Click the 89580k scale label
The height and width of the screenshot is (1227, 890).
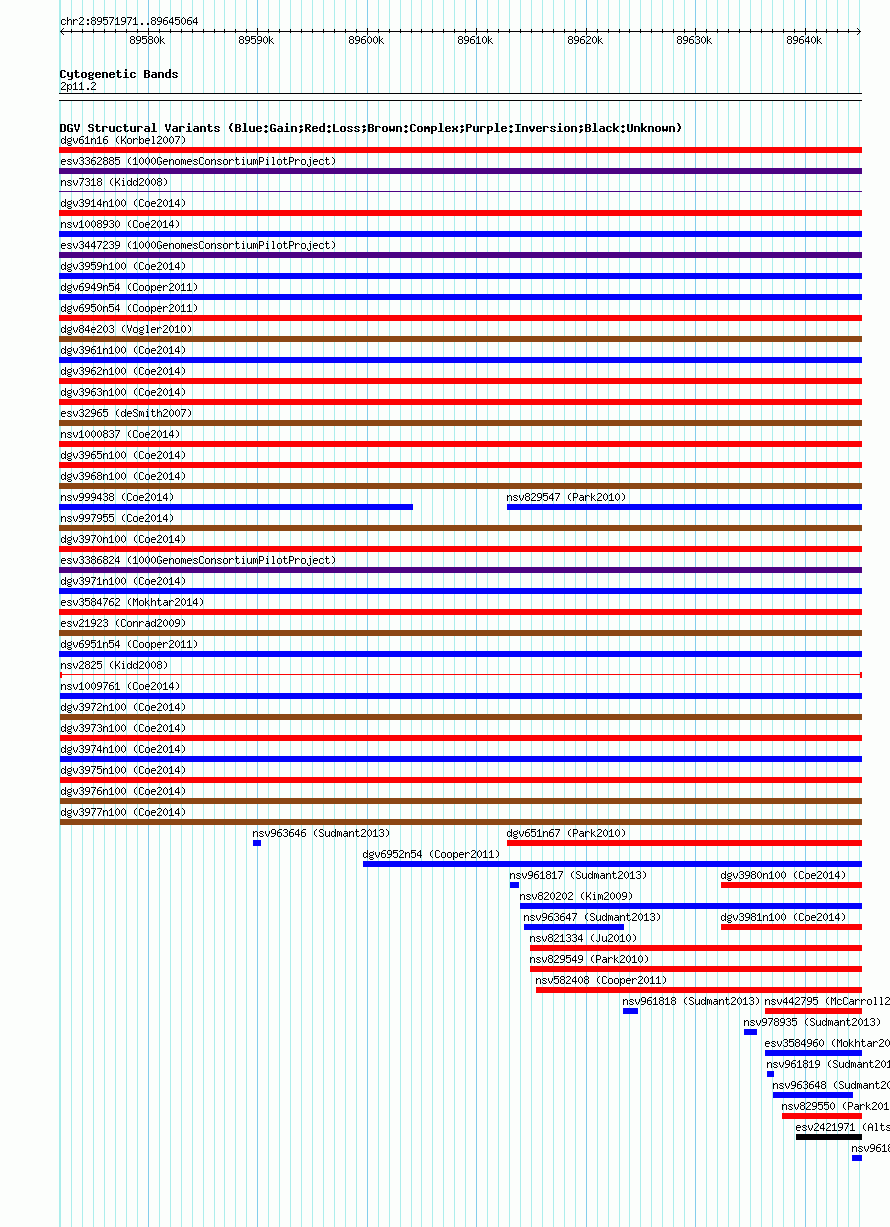[x=147, y=40]
